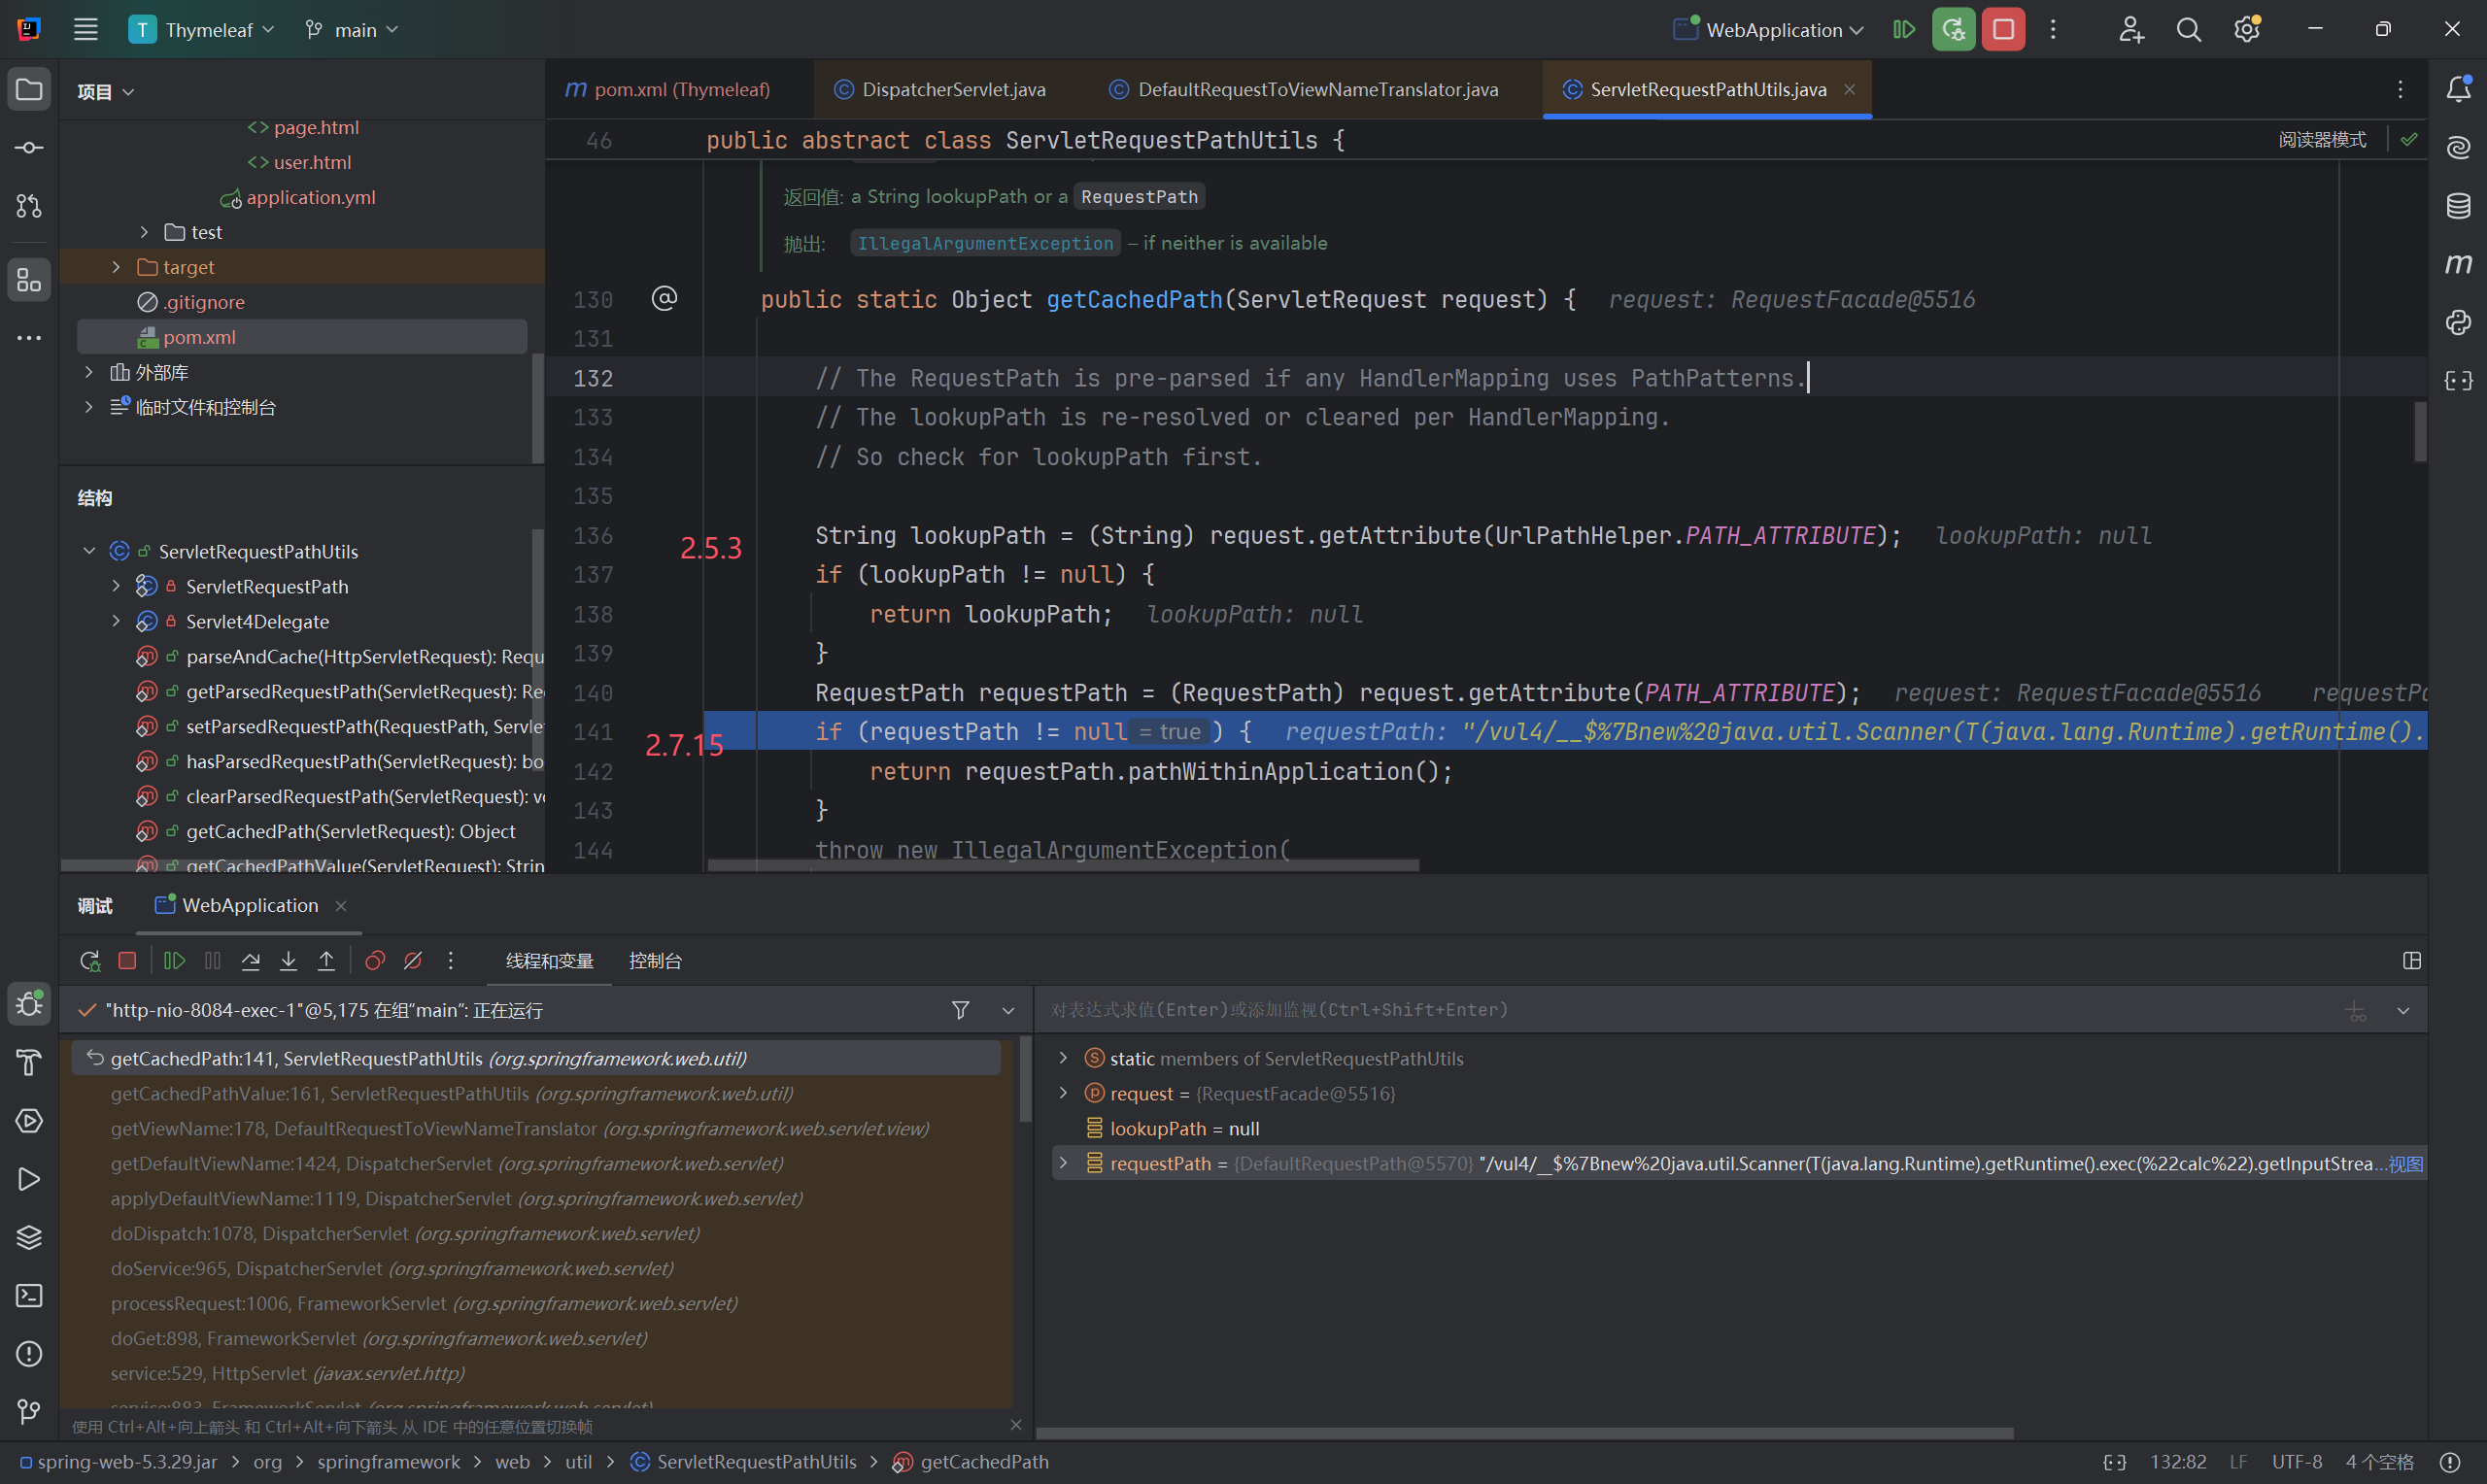Click the Stop button in top toolbar
The image size is (2487, 1484).
pos(2003,30)
